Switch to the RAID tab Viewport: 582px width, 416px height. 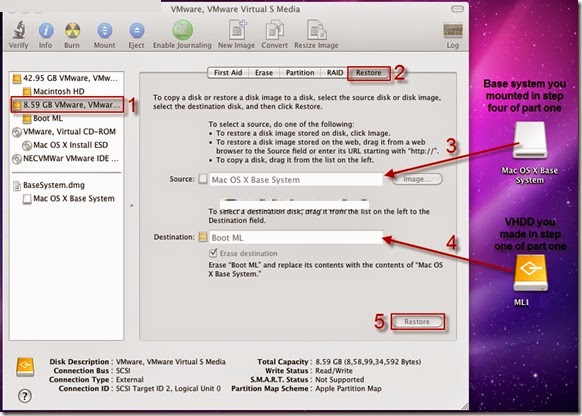(335, 73)
